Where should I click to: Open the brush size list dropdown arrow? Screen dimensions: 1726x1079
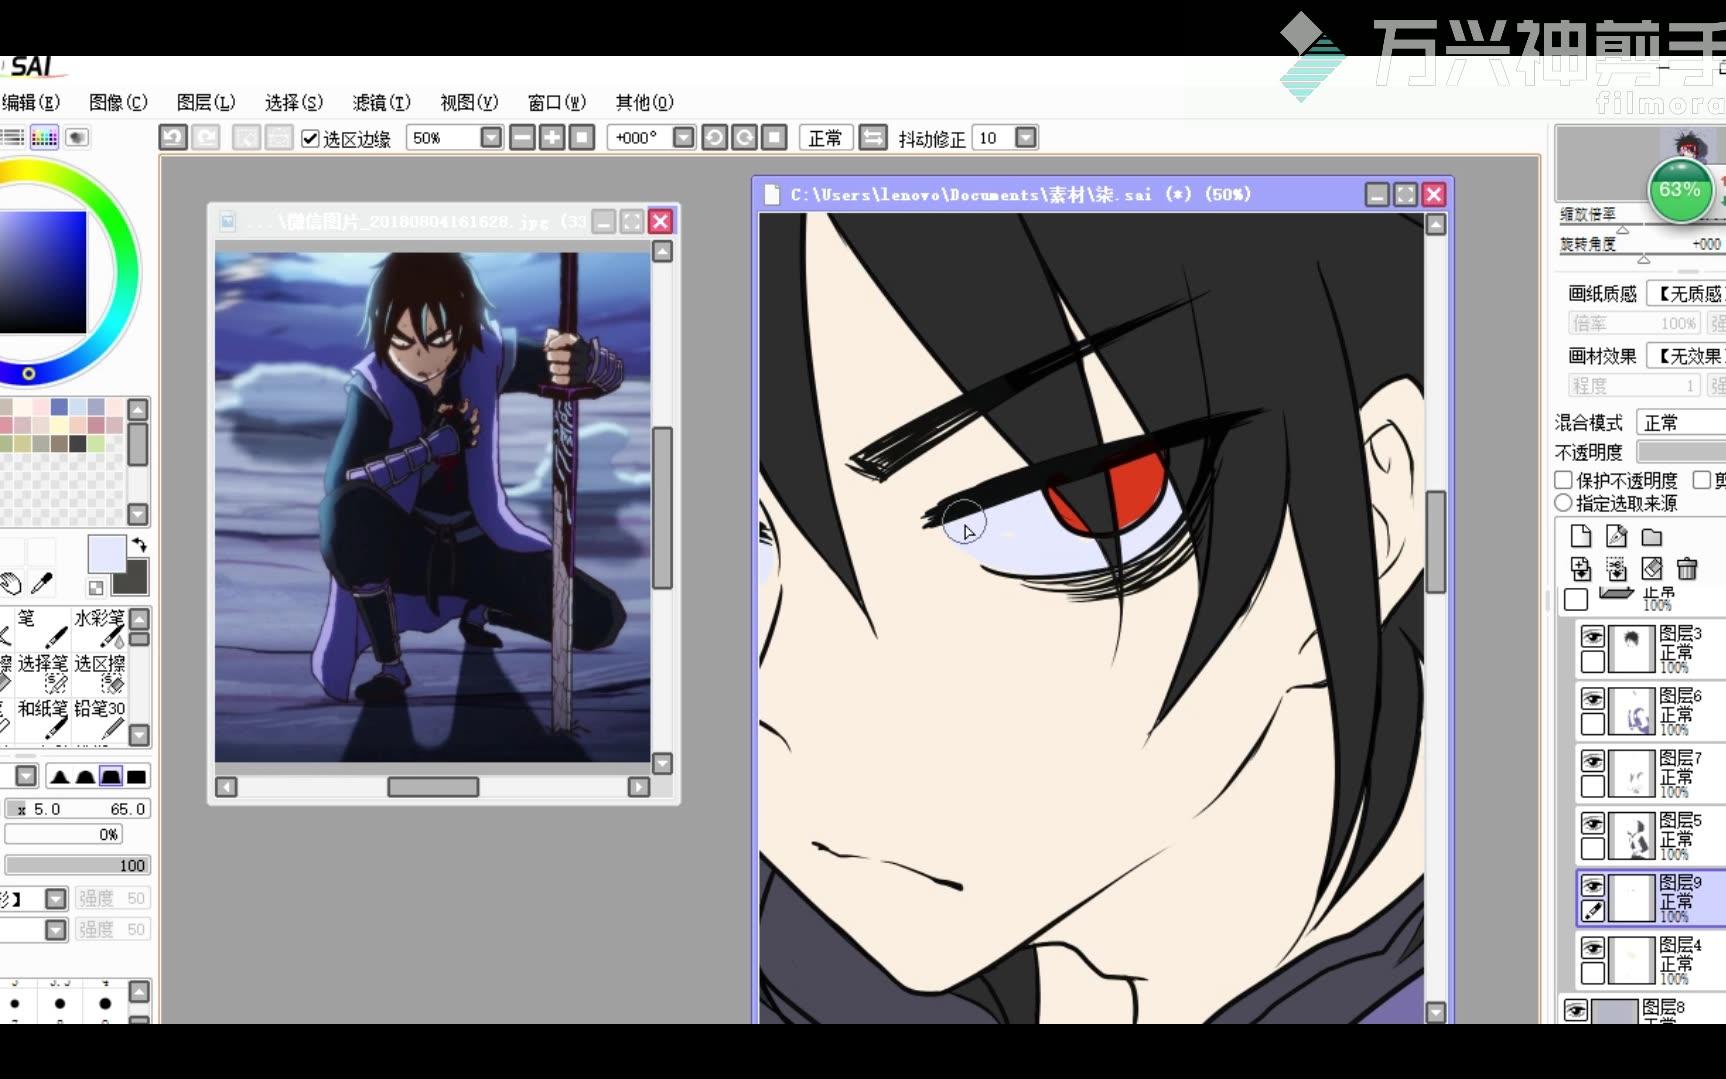pyautogui.click(x=26, y=776)
